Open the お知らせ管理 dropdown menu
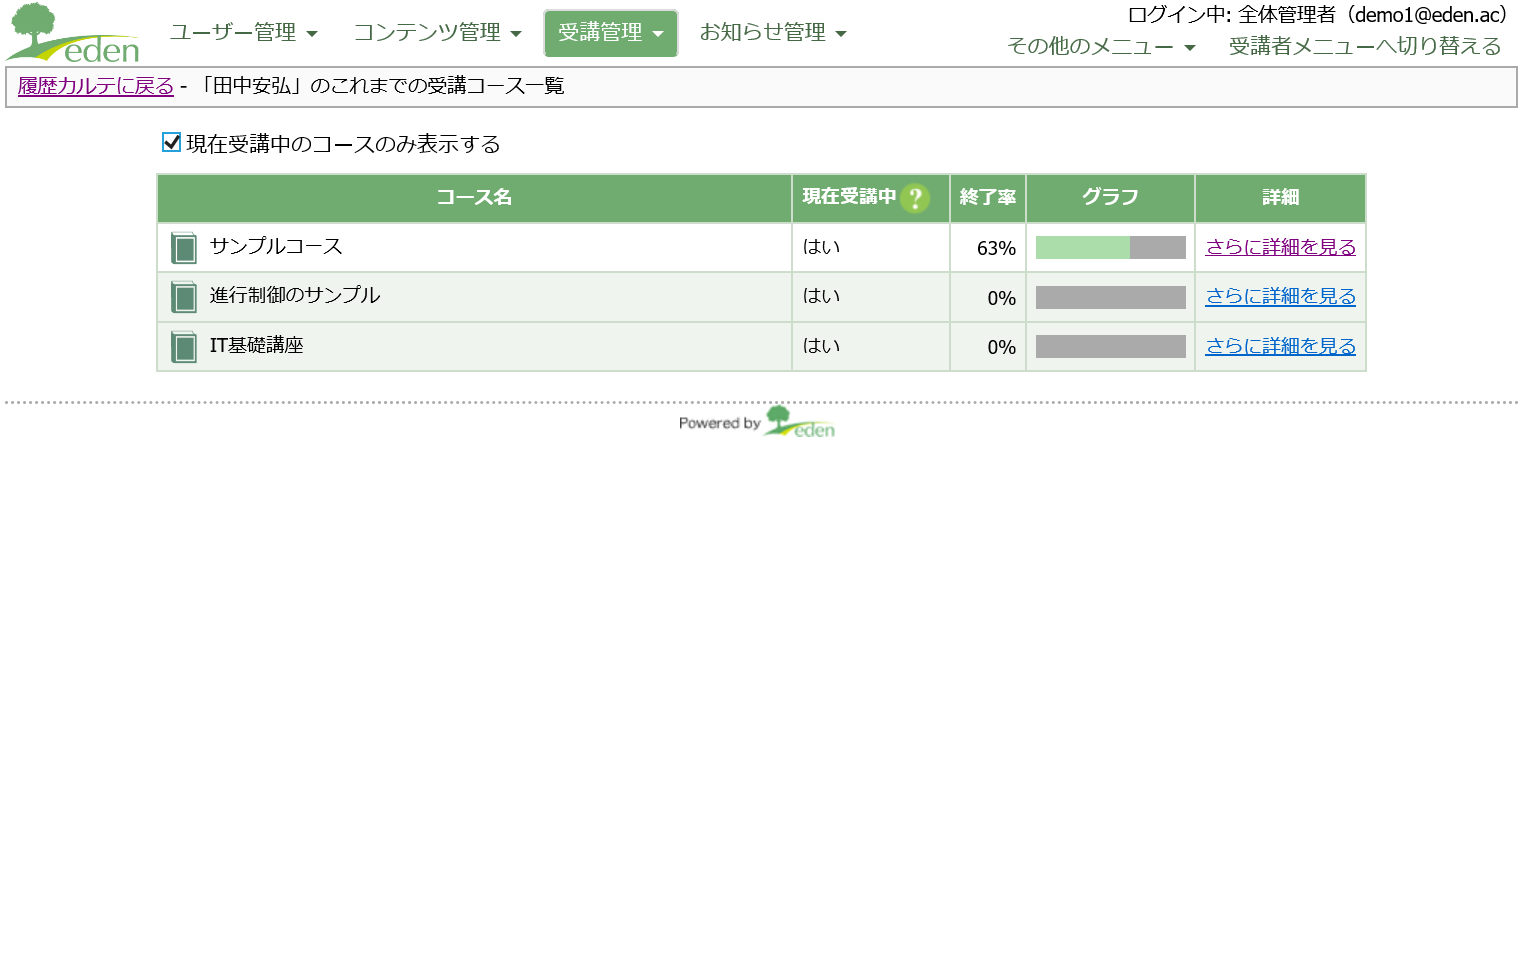Screen dimensions: 1523x965 click(773, 33)
